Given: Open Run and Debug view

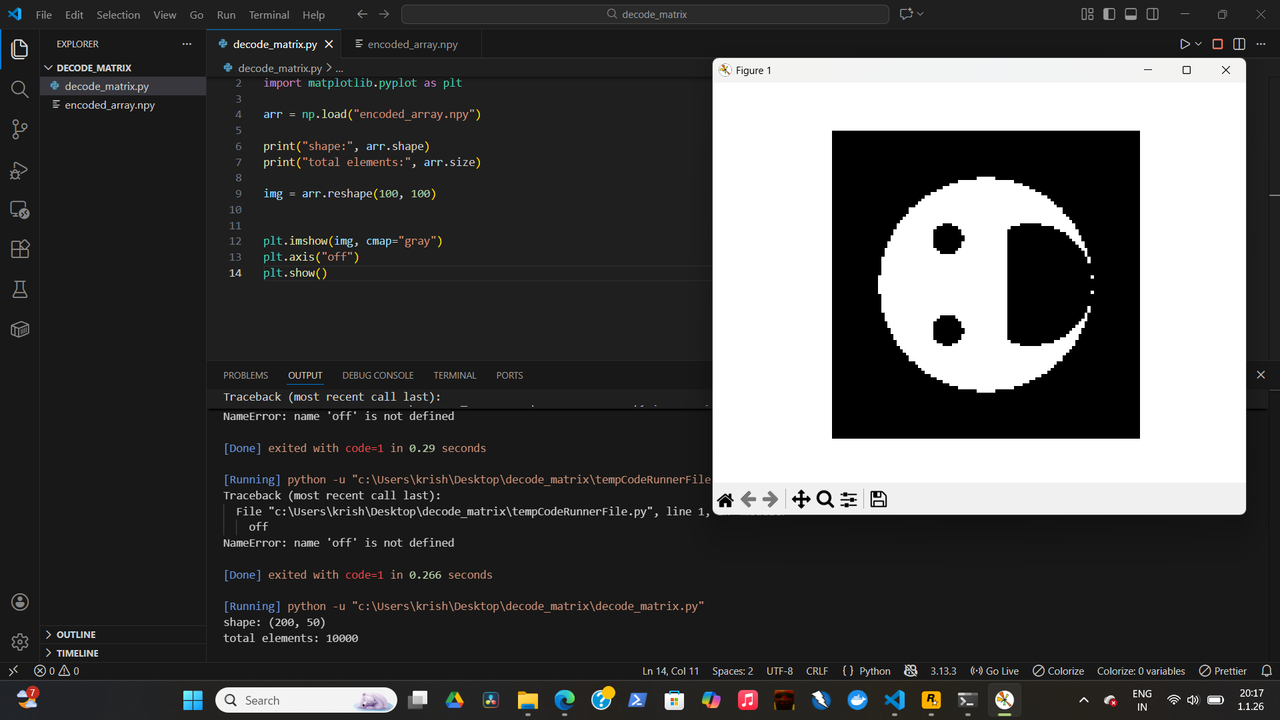Looking at the screenshot, I should tap(19, 170).
